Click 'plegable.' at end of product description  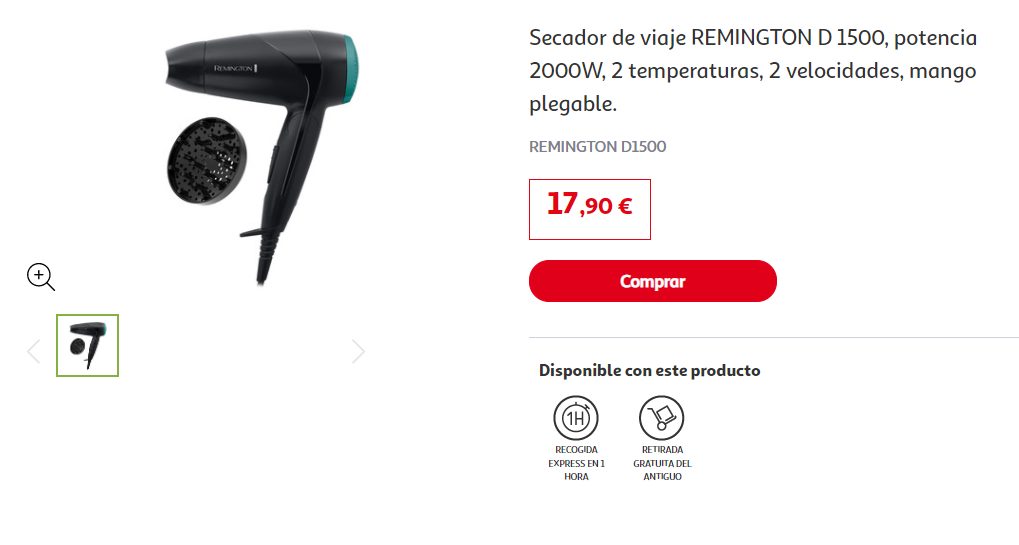point(573,104)
